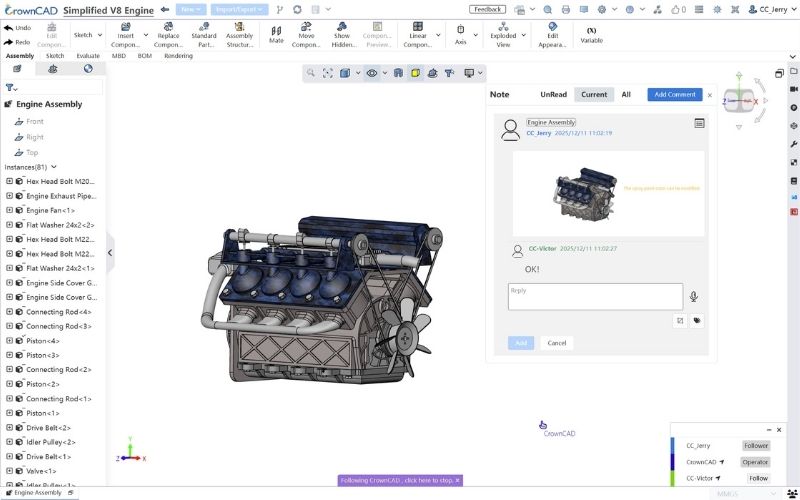Image resolution: width=800 pixels, height=500 pixels.
Task: Switch to the Evaluate tab
Action: [x=88, y=56]
